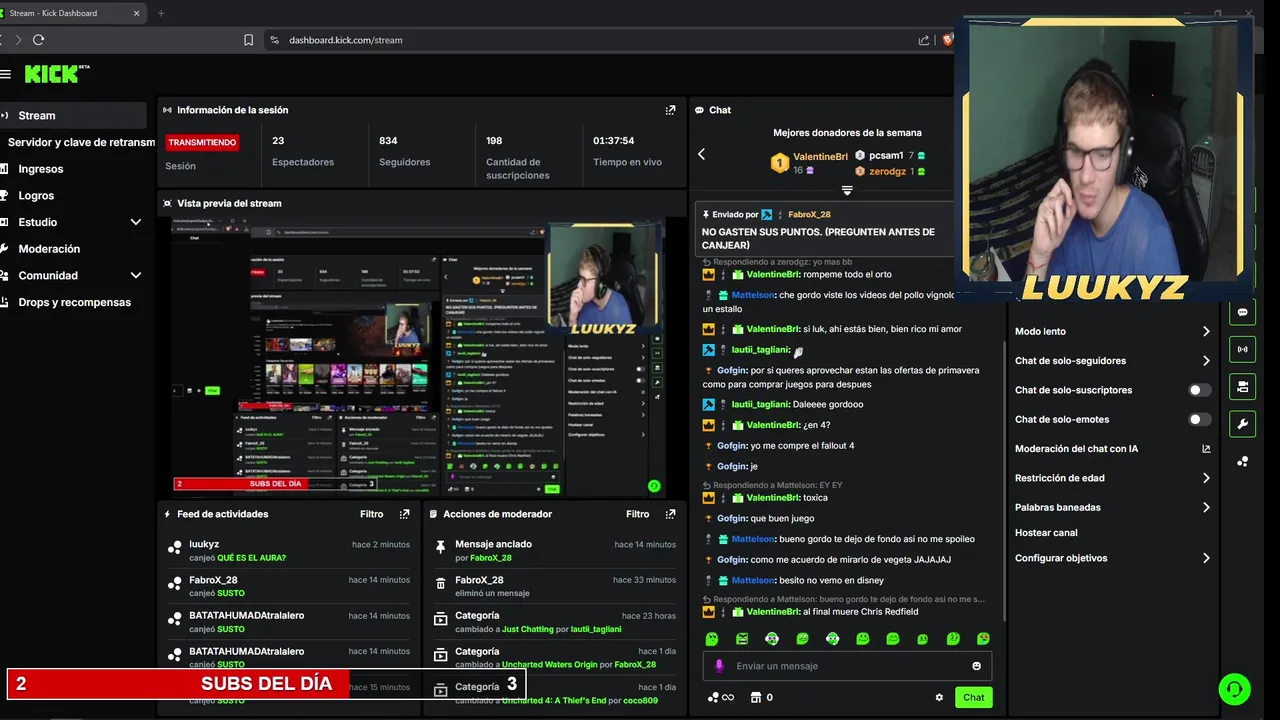
Task: Click the chat bubble icon in right rail
Action: click(x=1242, y=312)
